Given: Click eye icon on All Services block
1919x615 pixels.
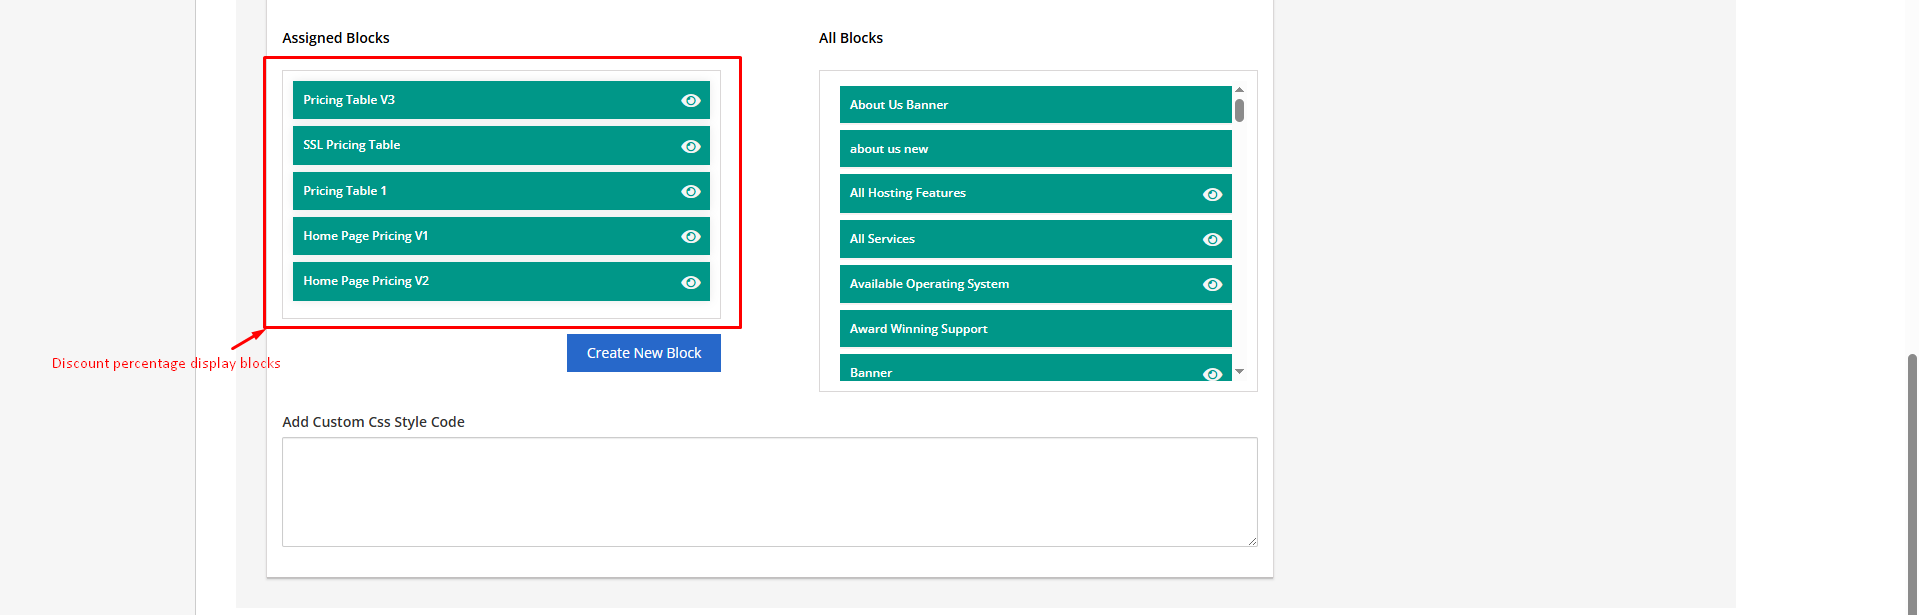Looking at the screenshot, I should coord(1212,239).
